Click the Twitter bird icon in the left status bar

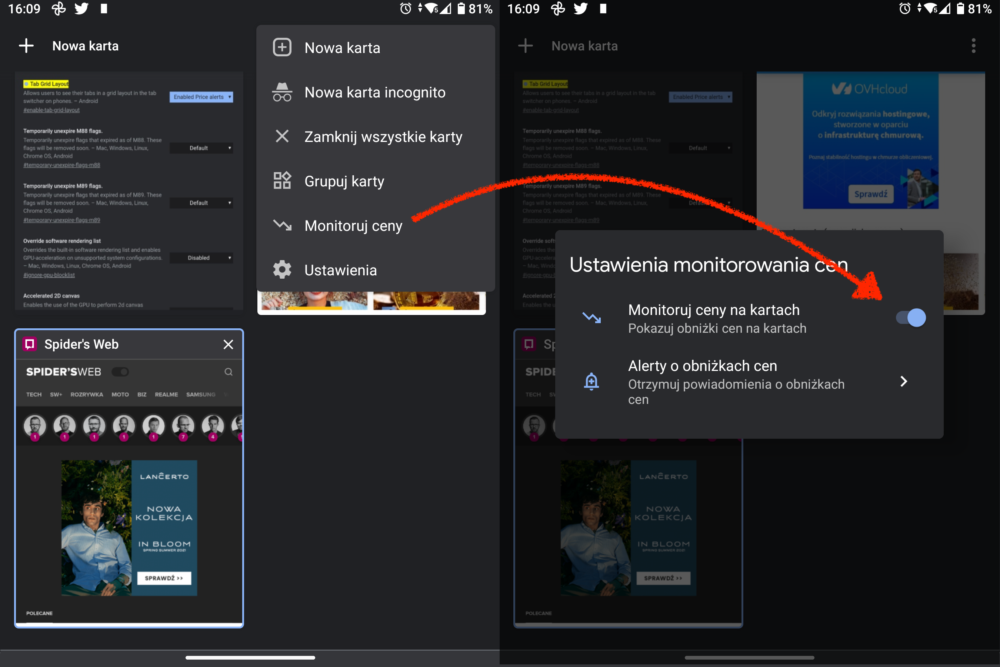tap(82, 8)
